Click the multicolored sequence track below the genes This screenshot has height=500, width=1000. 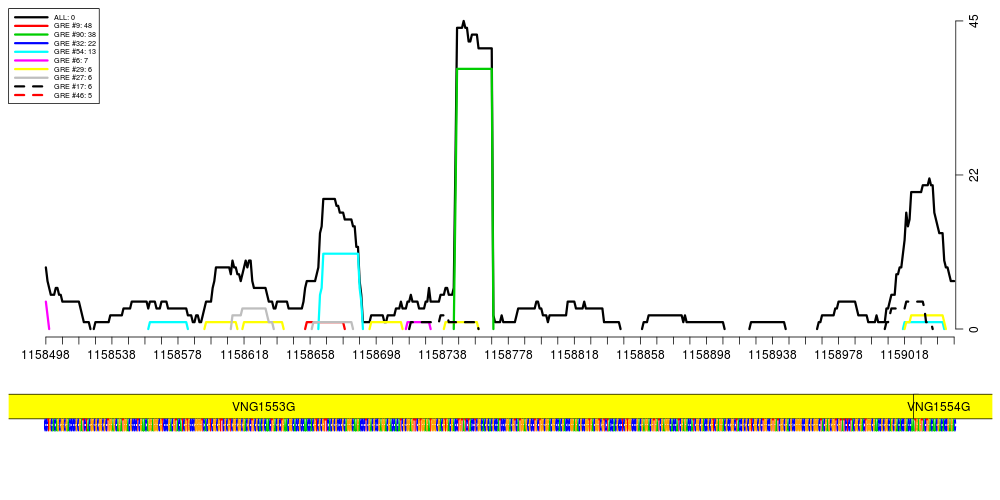(x=500, y=425)
